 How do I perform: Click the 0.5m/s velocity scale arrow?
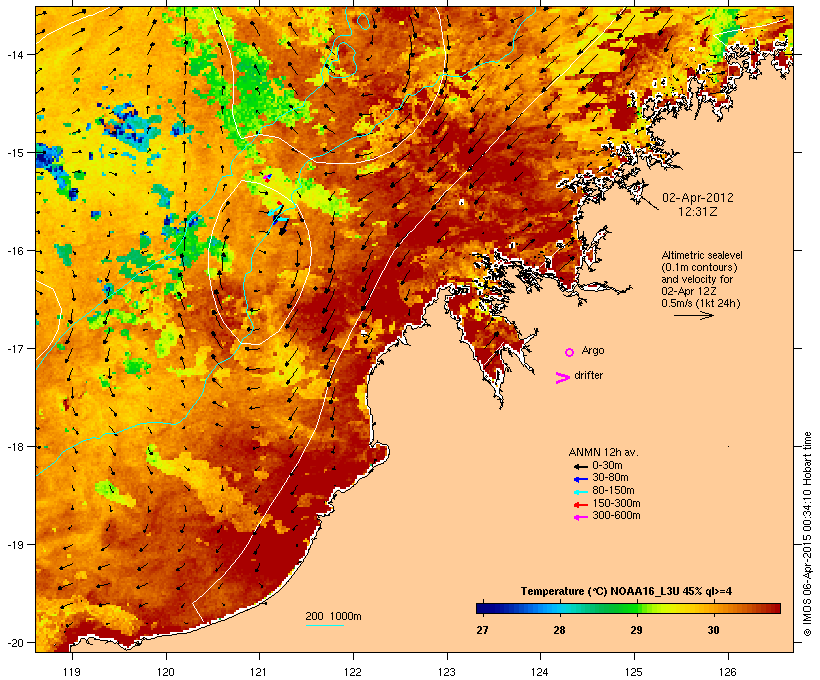(693, 315)
